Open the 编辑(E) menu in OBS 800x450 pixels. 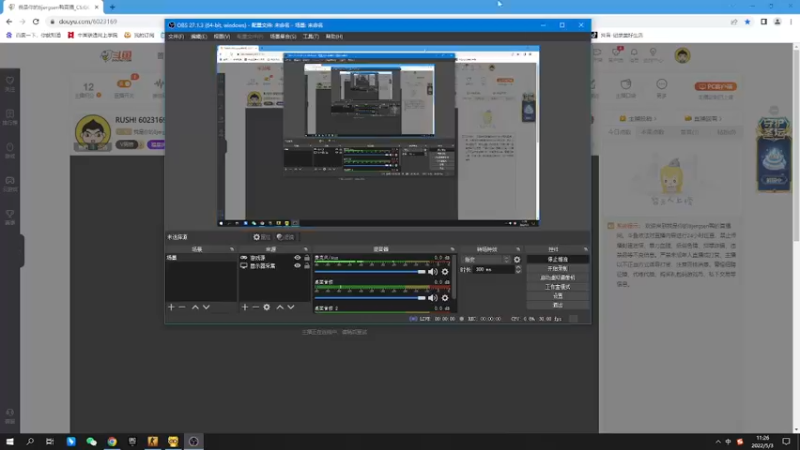pos(198,37)
